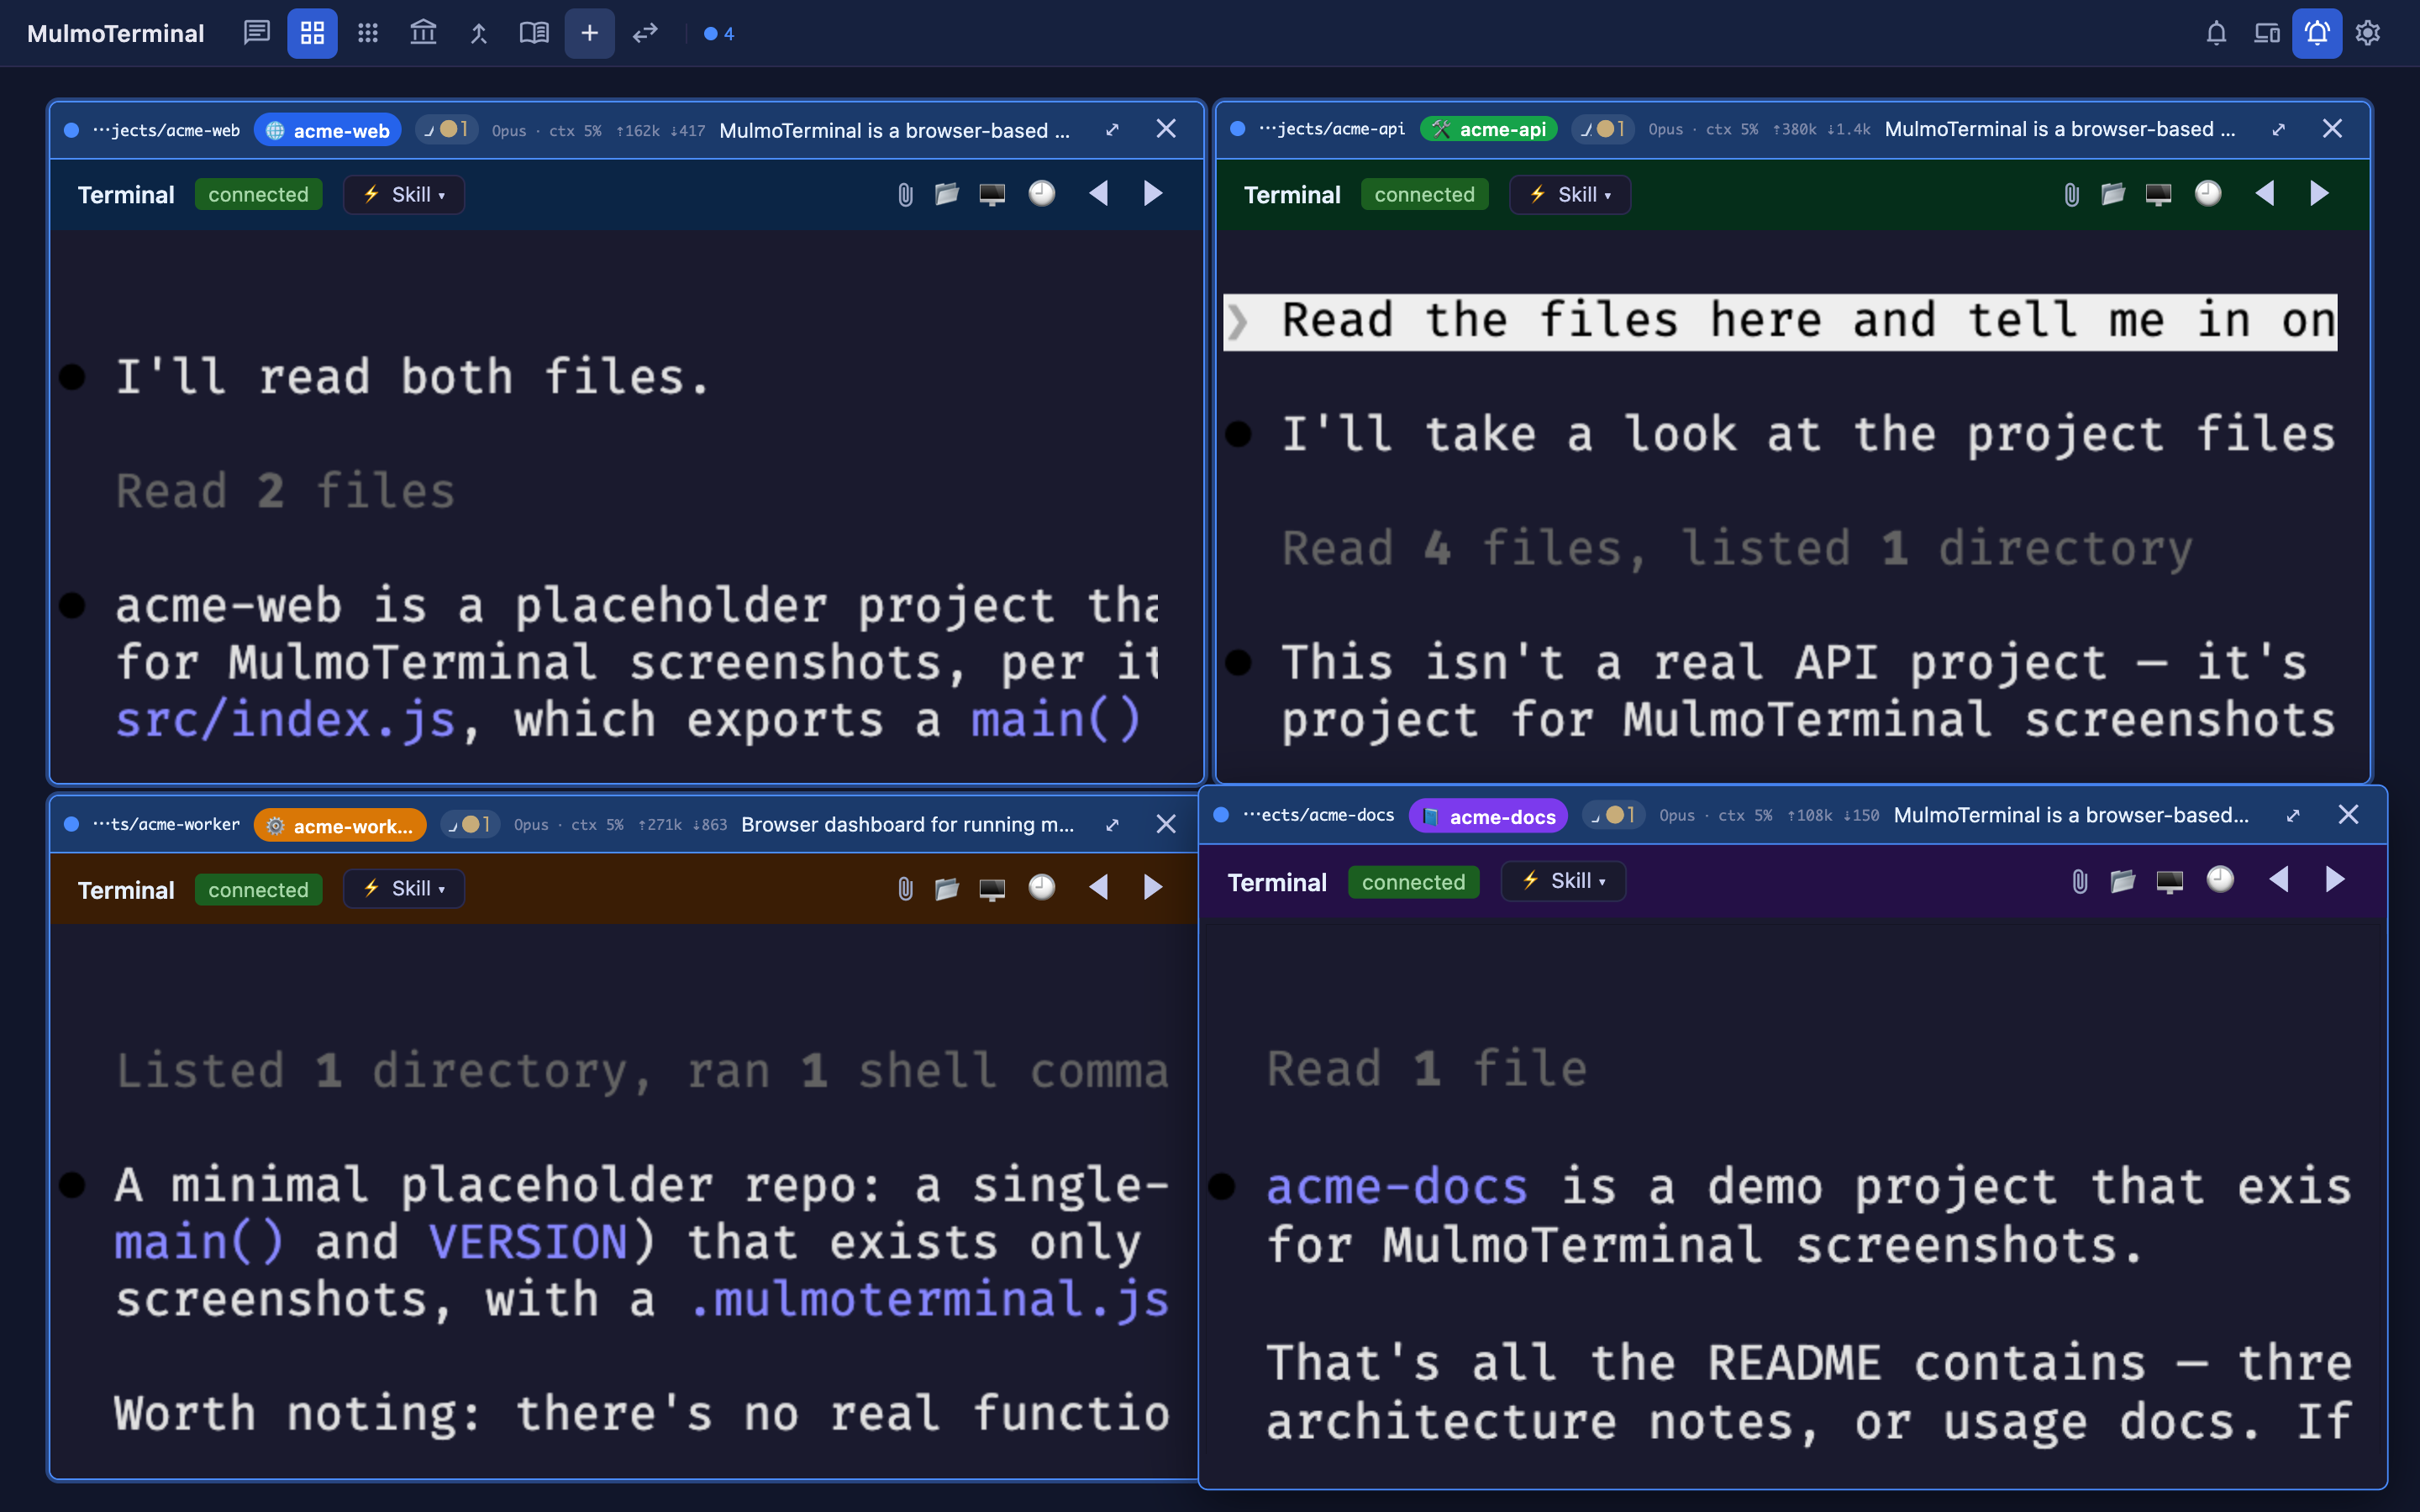This screenshot has height=1512, width=2420.
Task: Expand the acme-web panel to fullscreen
Action: point(1112,130)
